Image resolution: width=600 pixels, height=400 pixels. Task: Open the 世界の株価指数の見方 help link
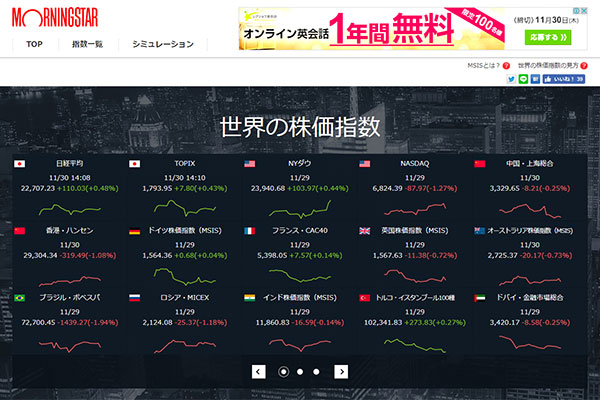pyautogui.click(x=548, y=65)
